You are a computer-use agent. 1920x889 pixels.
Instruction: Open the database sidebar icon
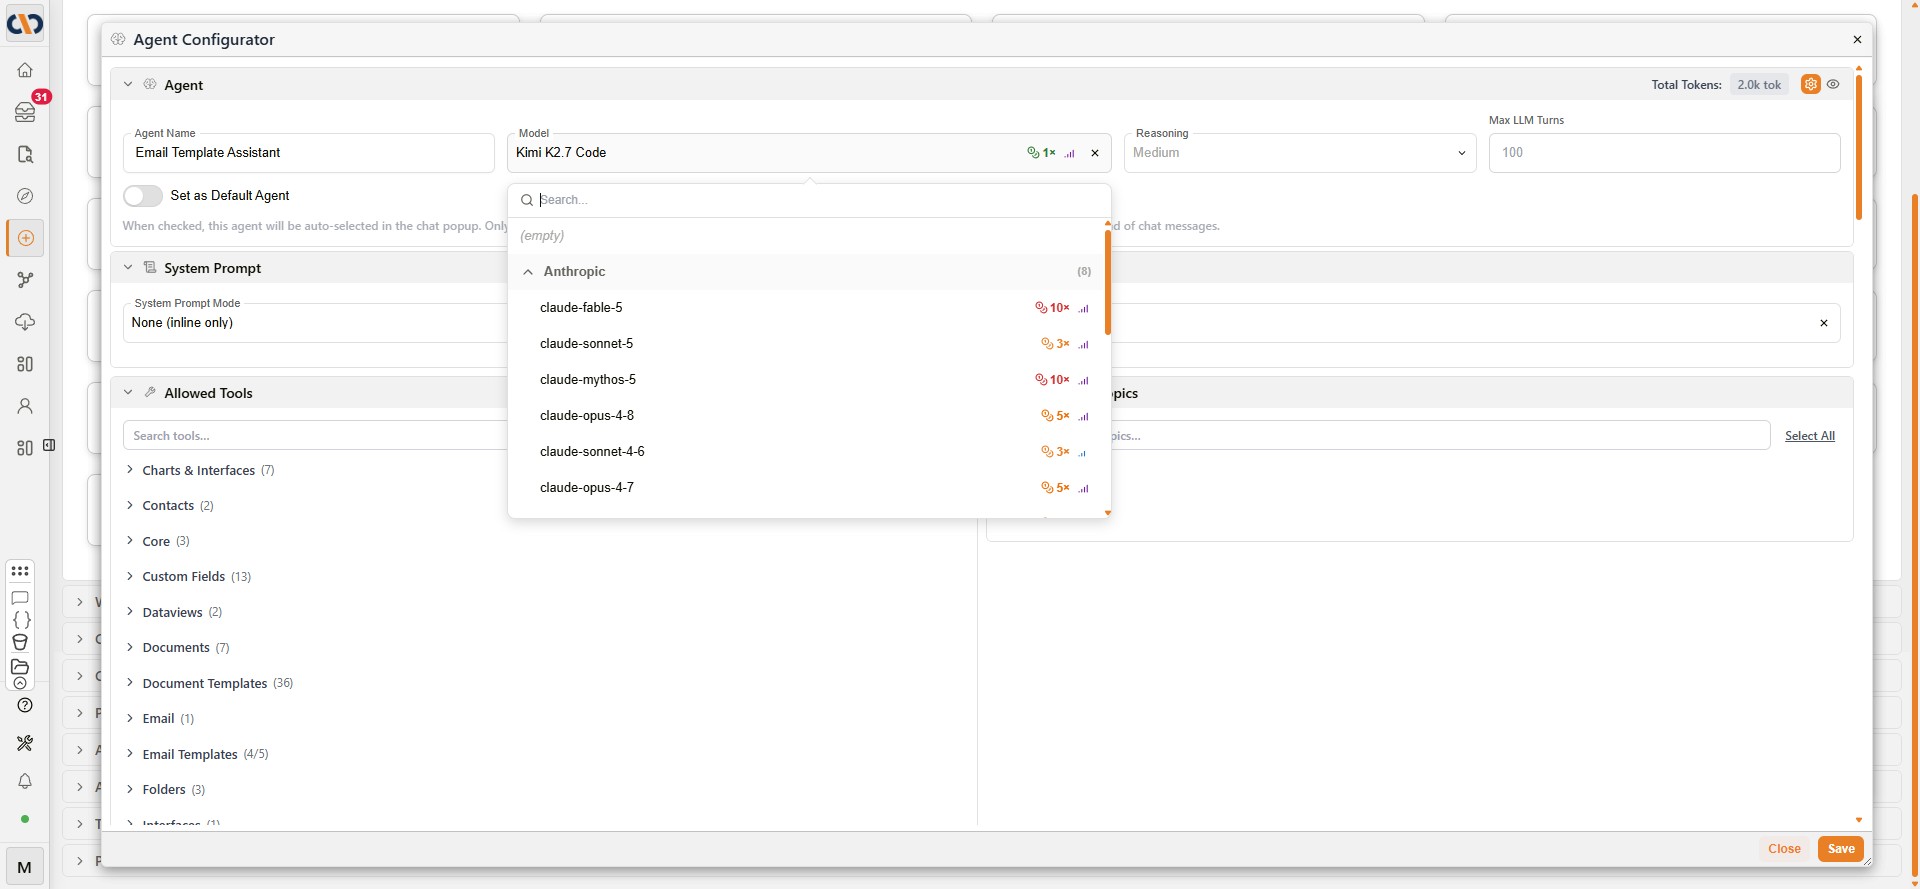click(20, 642)
